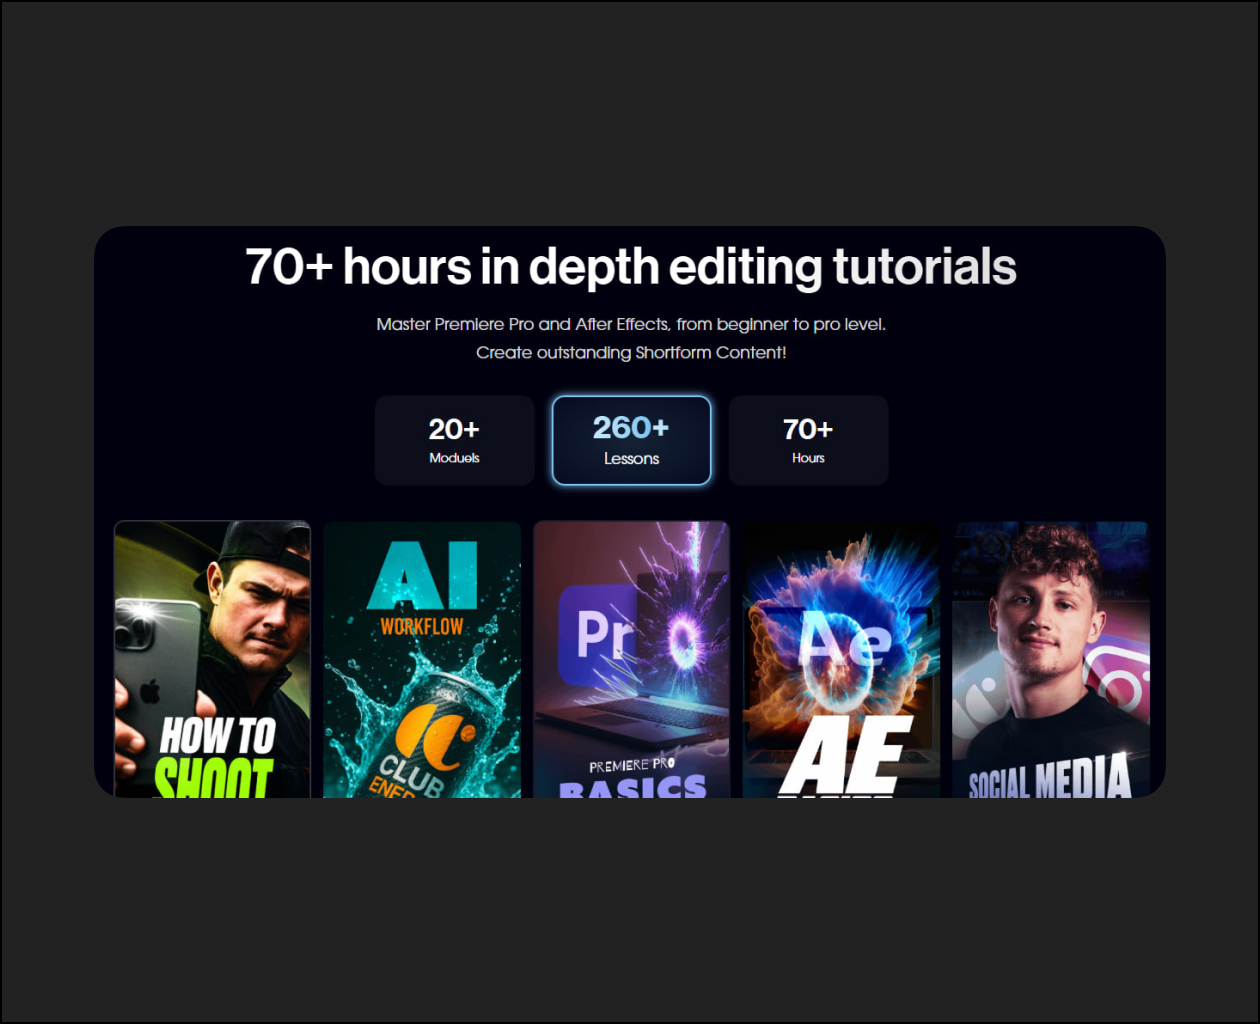This screenshot has height=1024, width=1260.
Task: Open the 'AI Workflow' course thumbnail
Action: click(422, 659)
